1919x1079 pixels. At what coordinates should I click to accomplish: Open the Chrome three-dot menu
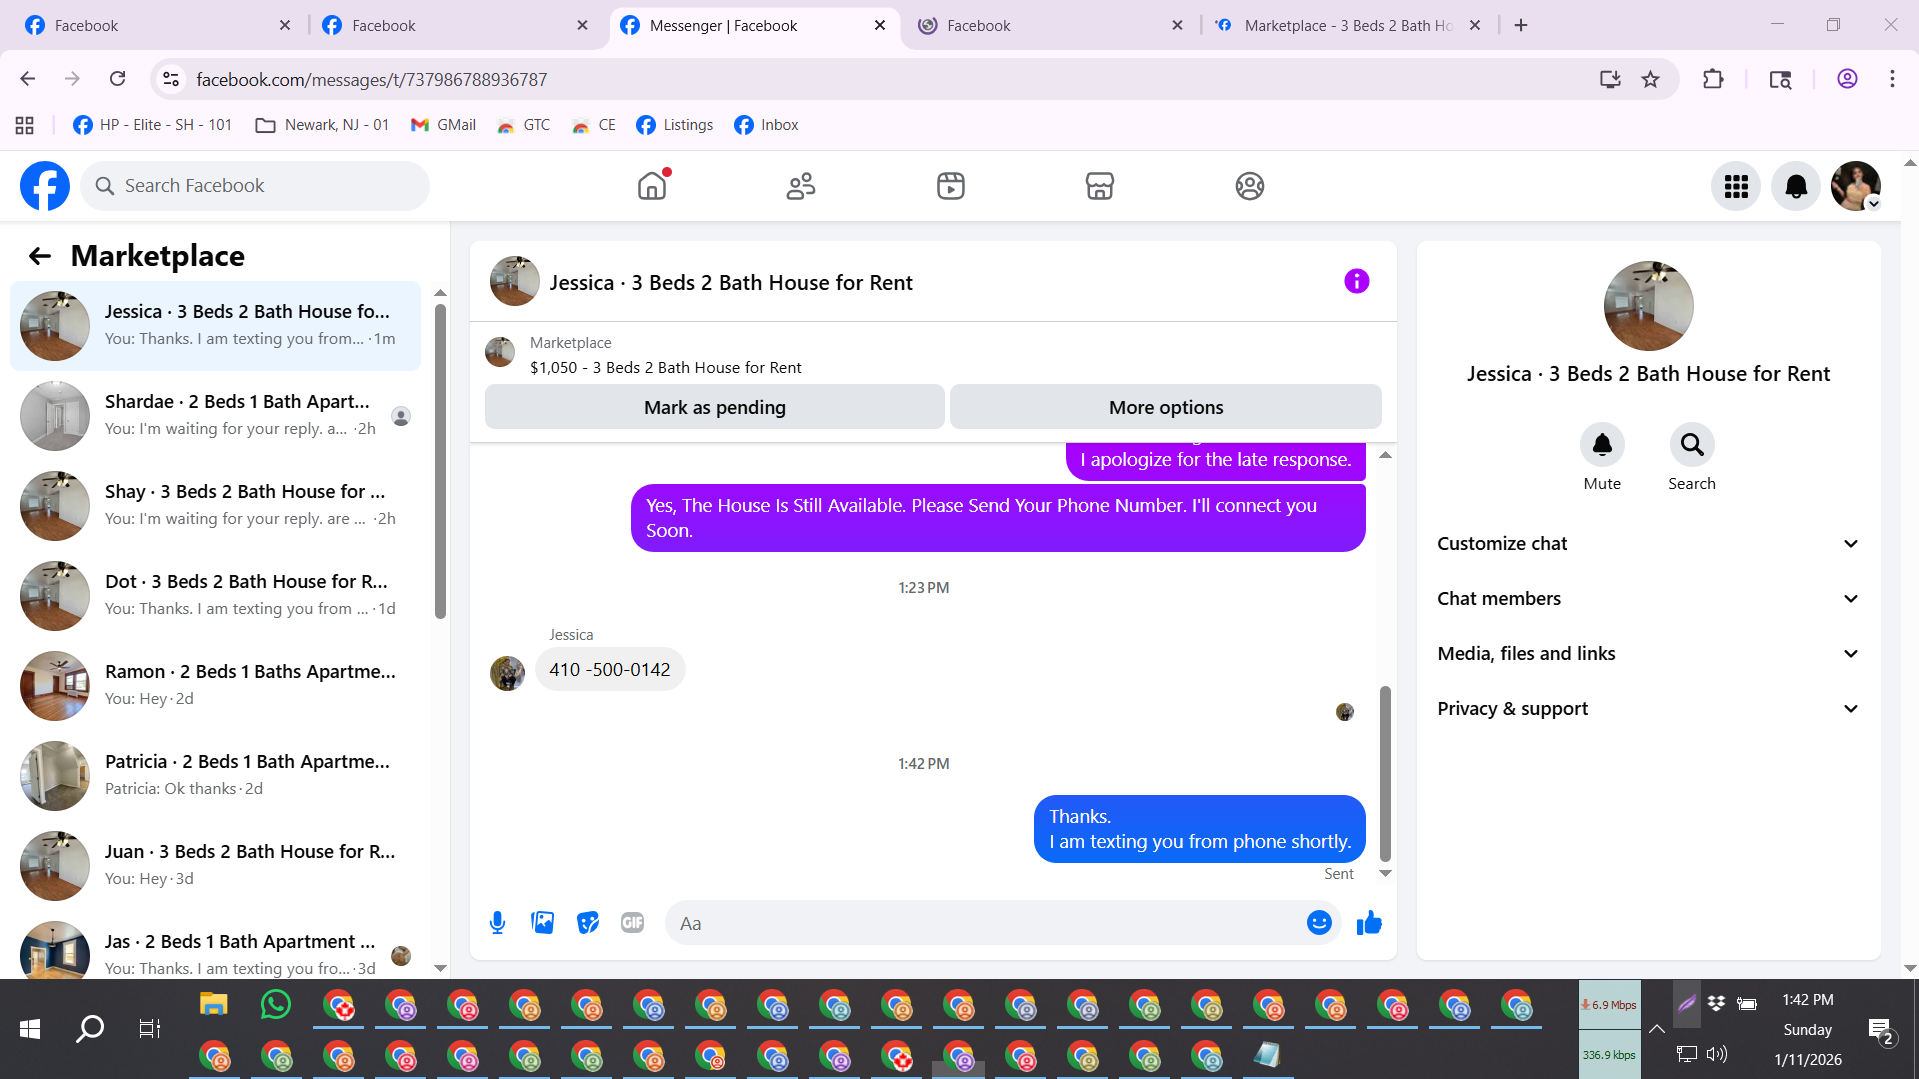click(x=1892, y=79)
